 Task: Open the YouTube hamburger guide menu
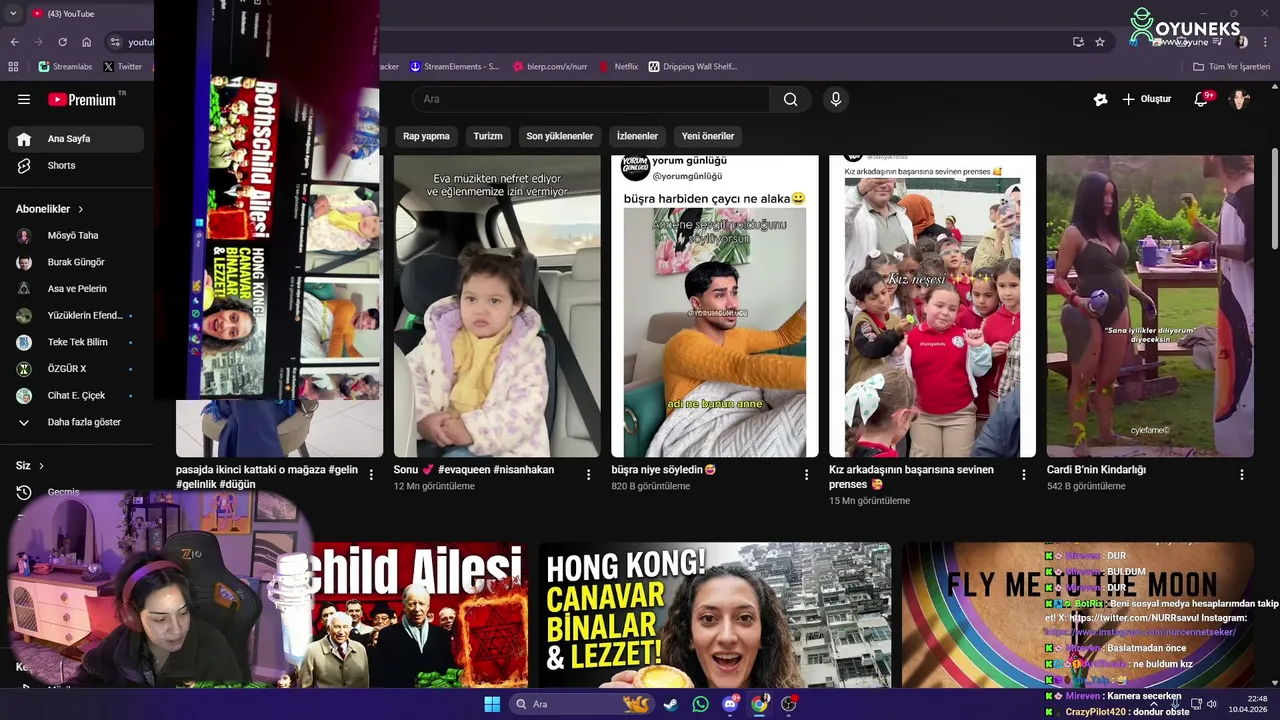[x=24, y=99]
